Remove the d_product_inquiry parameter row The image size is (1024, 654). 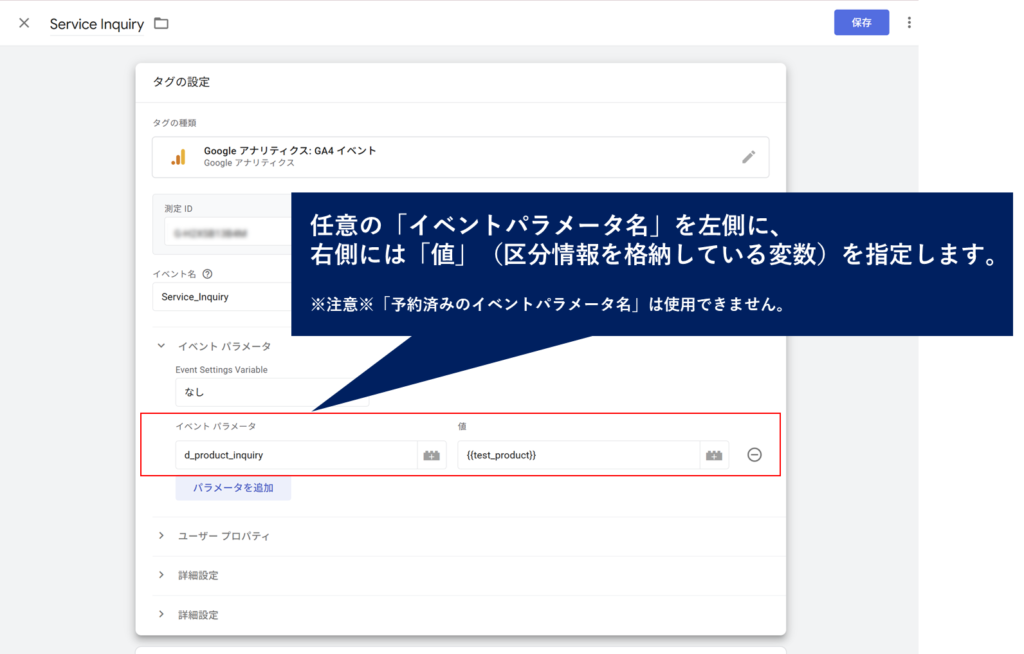pos(755,455)
